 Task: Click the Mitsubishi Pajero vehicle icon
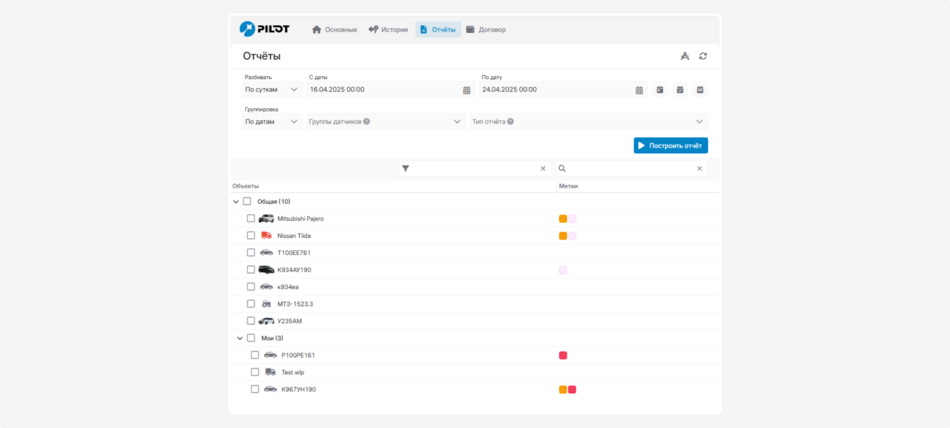point(266,218)
